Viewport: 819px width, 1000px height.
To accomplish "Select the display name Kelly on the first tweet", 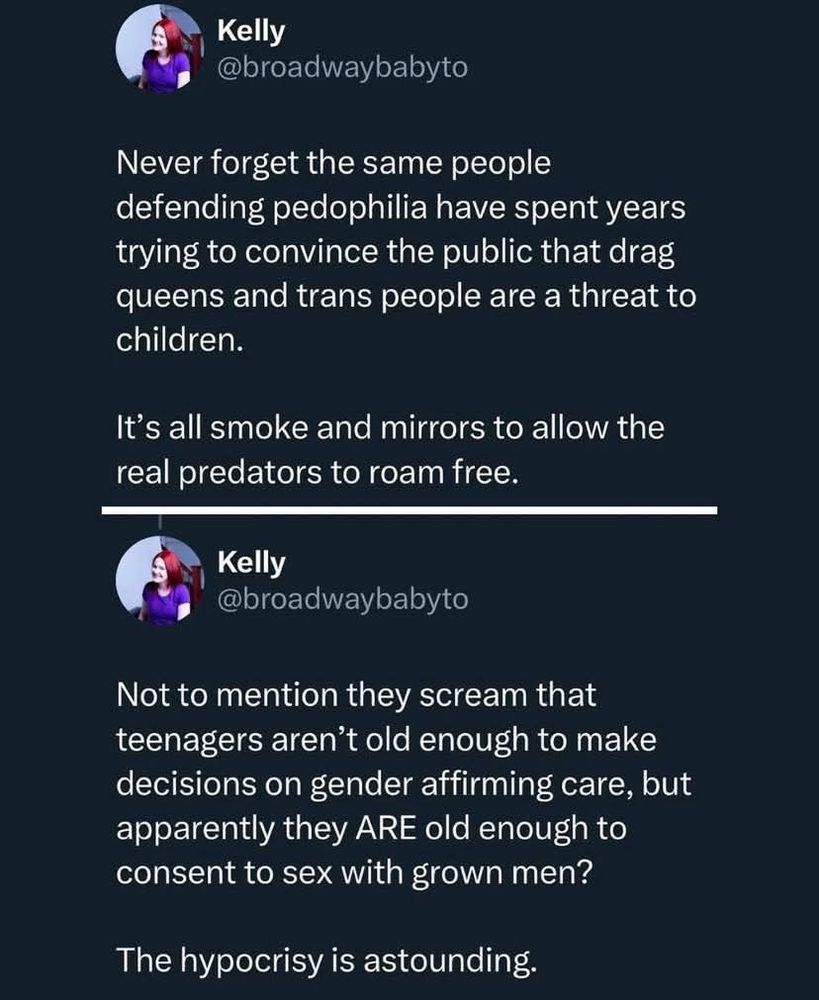I will click(251, 32).
